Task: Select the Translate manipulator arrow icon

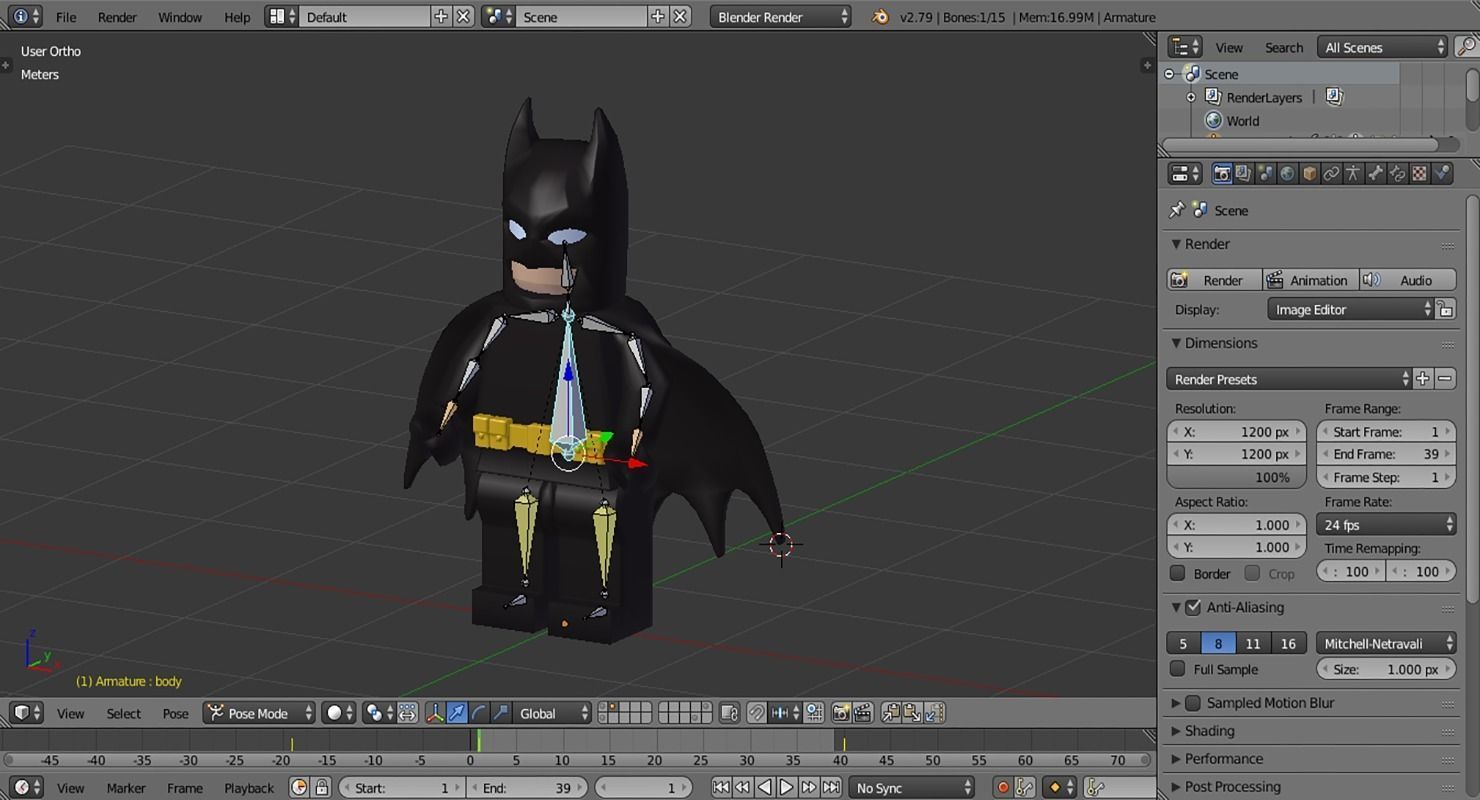Action: (x=457, y=713)
